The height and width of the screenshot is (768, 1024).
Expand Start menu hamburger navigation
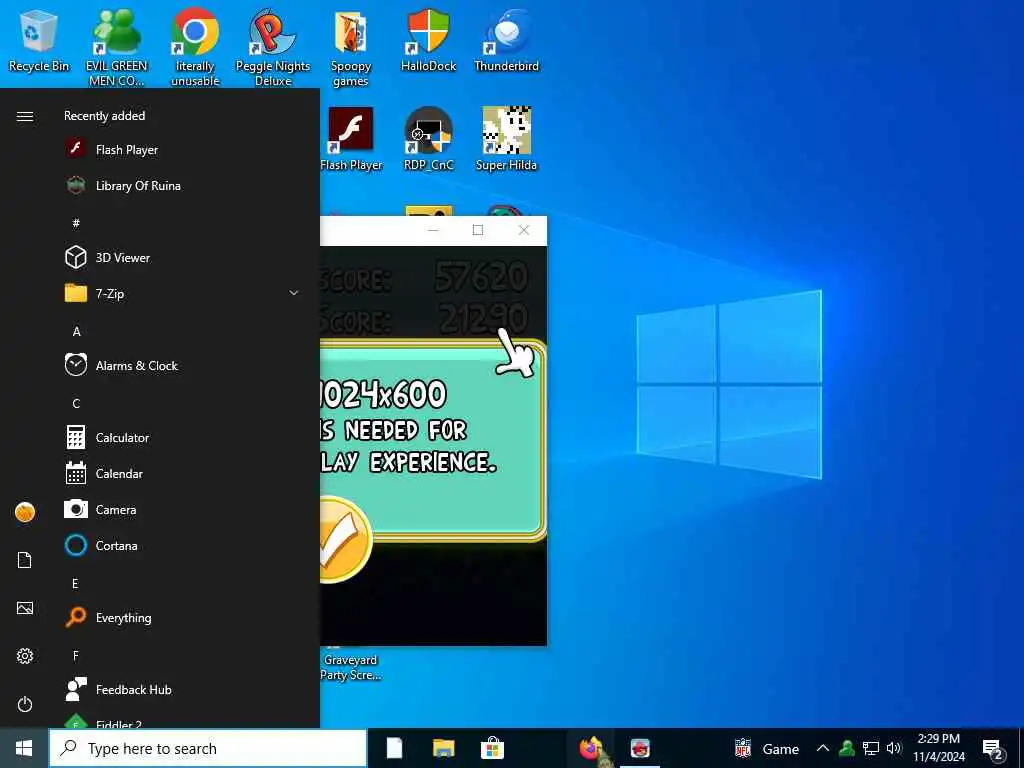click(x=25, y=116)
